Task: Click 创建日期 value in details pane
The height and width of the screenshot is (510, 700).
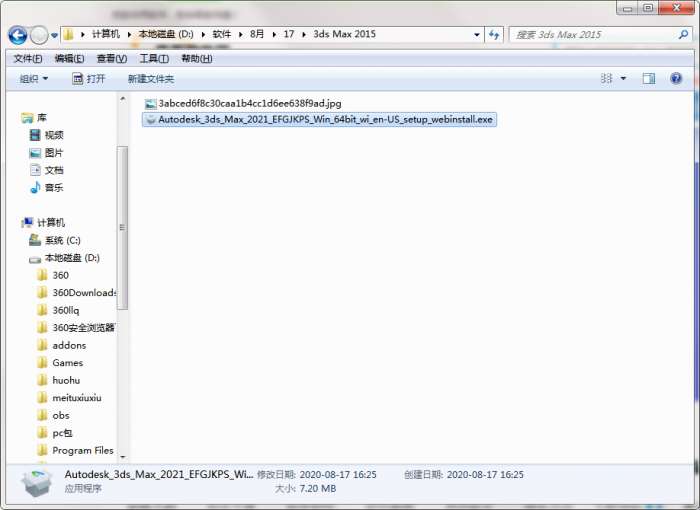Action: pyautogui.click(x=485, y=474)
